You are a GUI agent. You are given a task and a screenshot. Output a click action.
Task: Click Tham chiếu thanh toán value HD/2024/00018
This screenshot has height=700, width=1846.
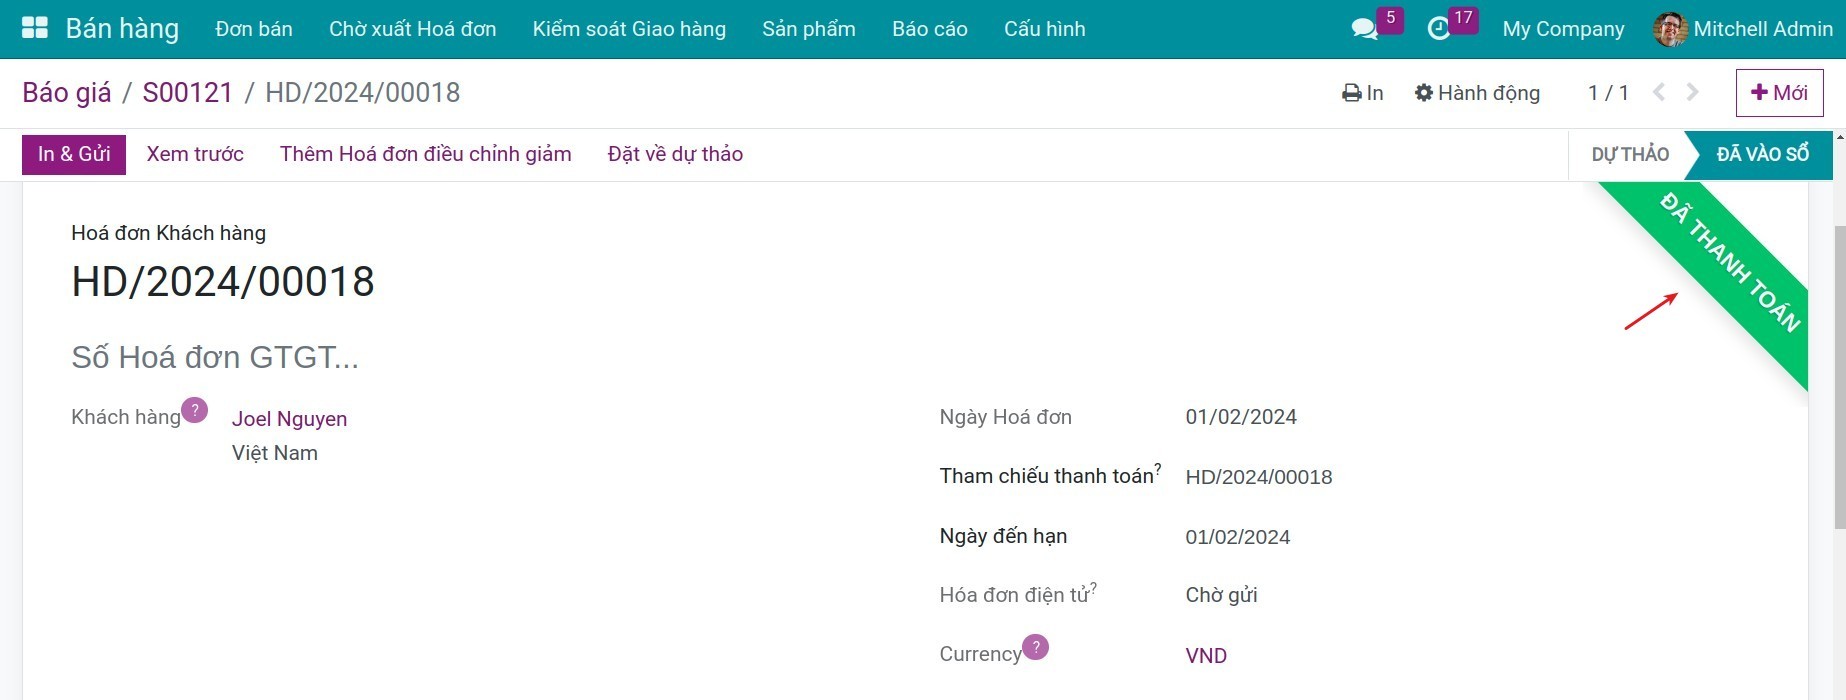pos(1259,477)
